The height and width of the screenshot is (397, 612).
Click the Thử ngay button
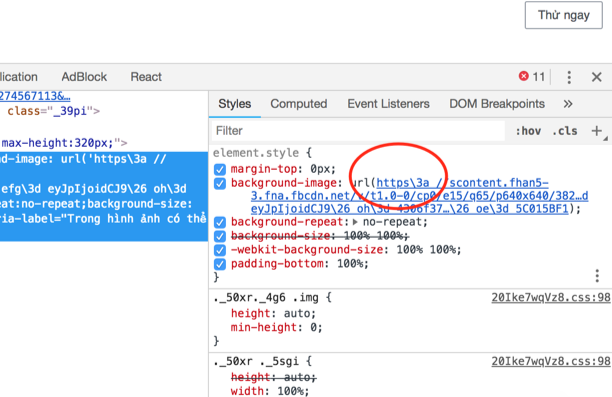(x=564, y=15)
